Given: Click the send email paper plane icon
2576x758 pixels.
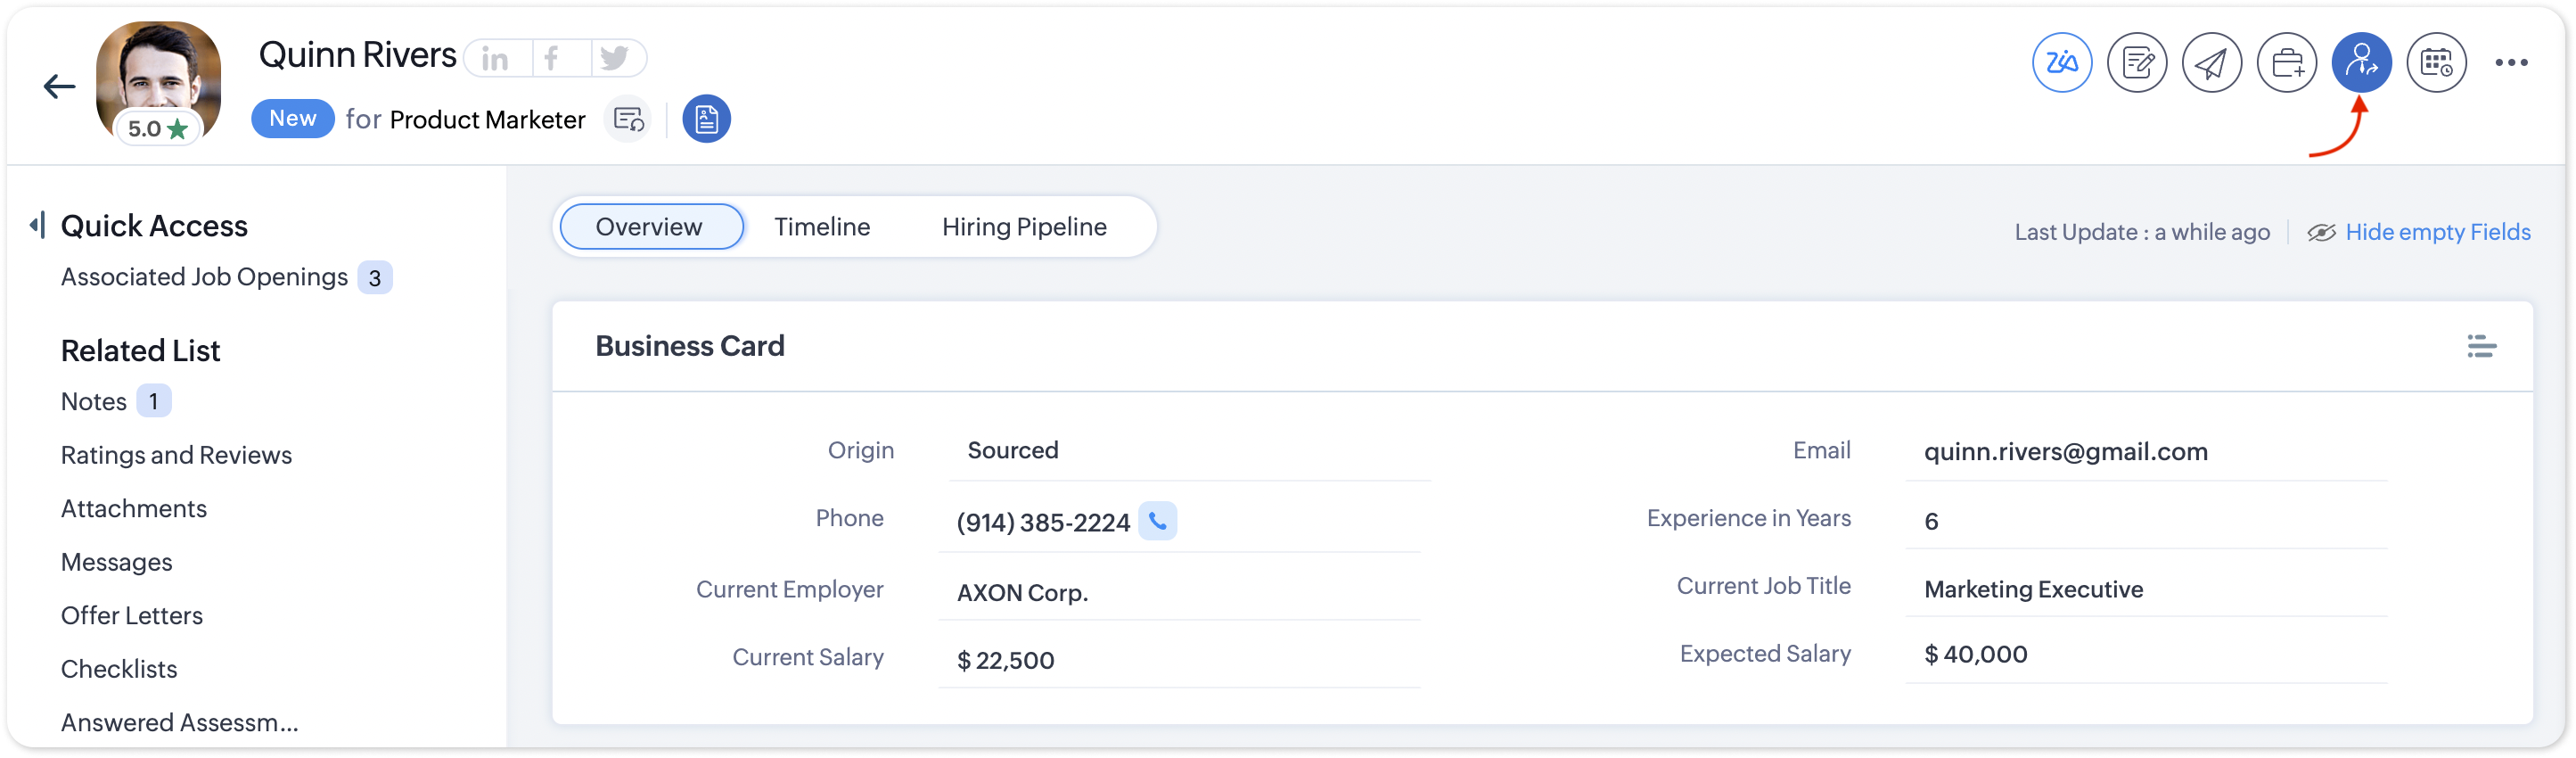Looking at the screenshot, I should pyautogui.click(x=2211, y=63).
